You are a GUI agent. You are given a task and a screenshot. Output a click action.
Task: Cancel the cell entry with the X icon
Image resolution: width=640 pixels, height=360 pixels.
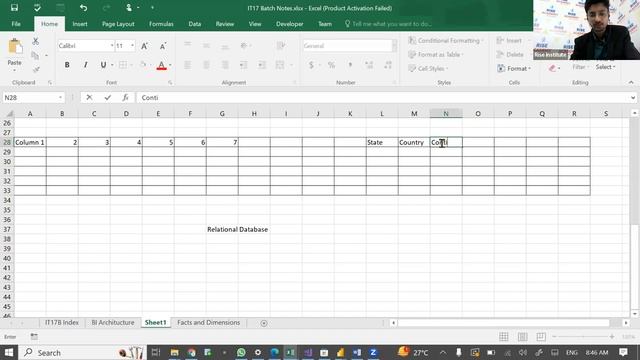(89, 98)
